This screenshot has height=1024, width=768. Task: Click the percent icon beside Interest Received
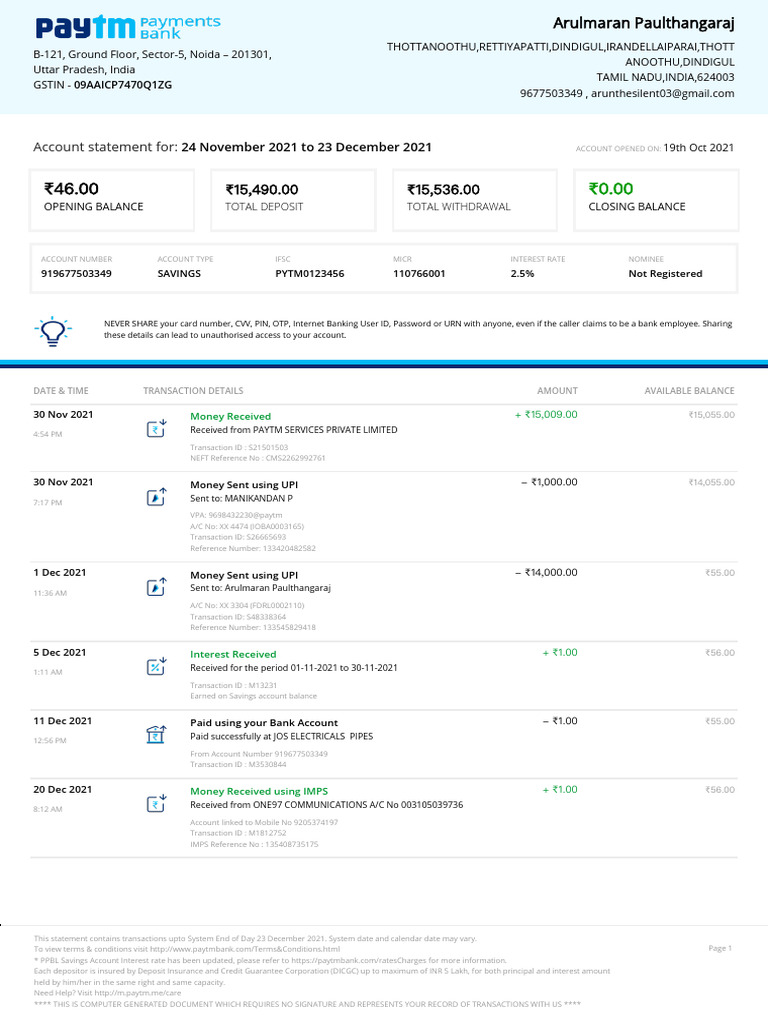click(156, 667)
